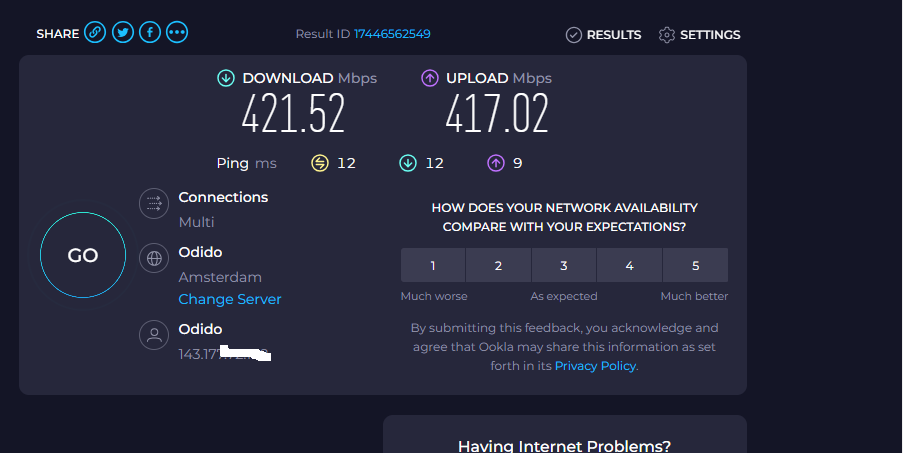Rate network availability as 3
The width and height of the screenshot is (903, 453).
(564, 265)
